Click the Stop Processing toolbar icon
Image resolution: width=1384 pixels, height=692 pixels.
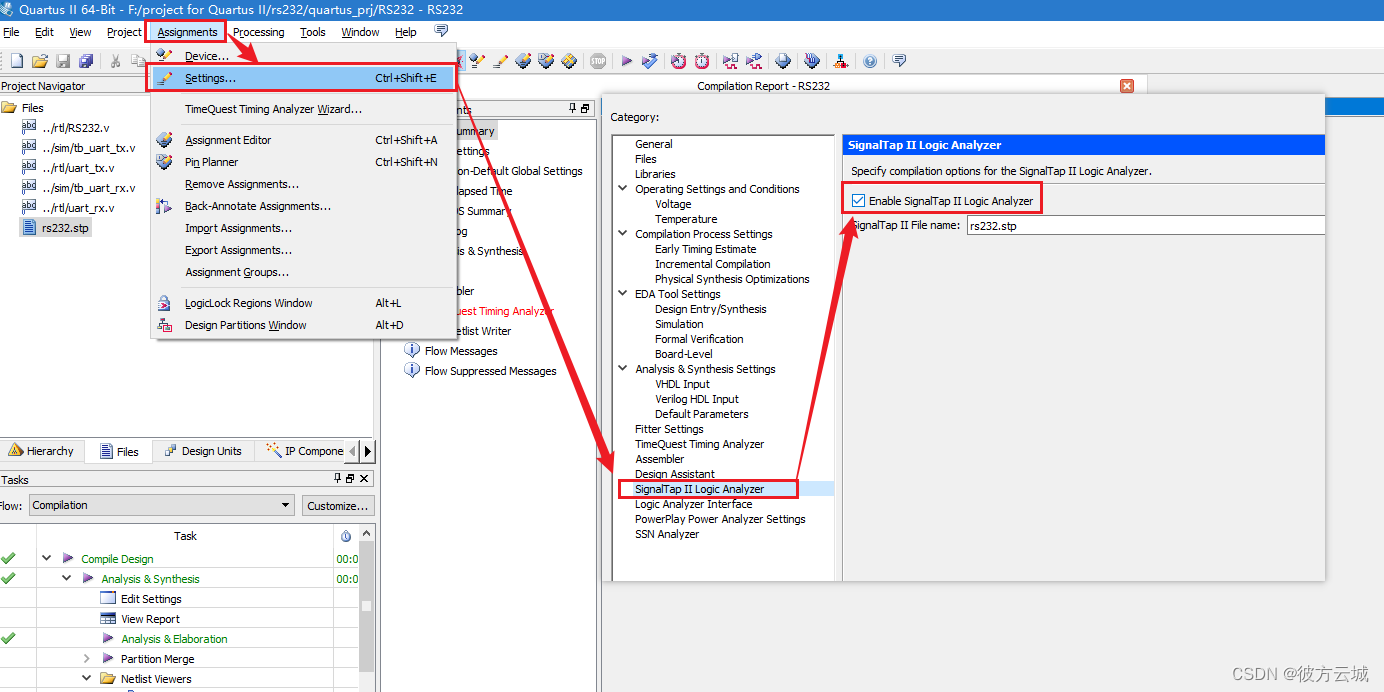pyautogui.click(x=598, y=61)
